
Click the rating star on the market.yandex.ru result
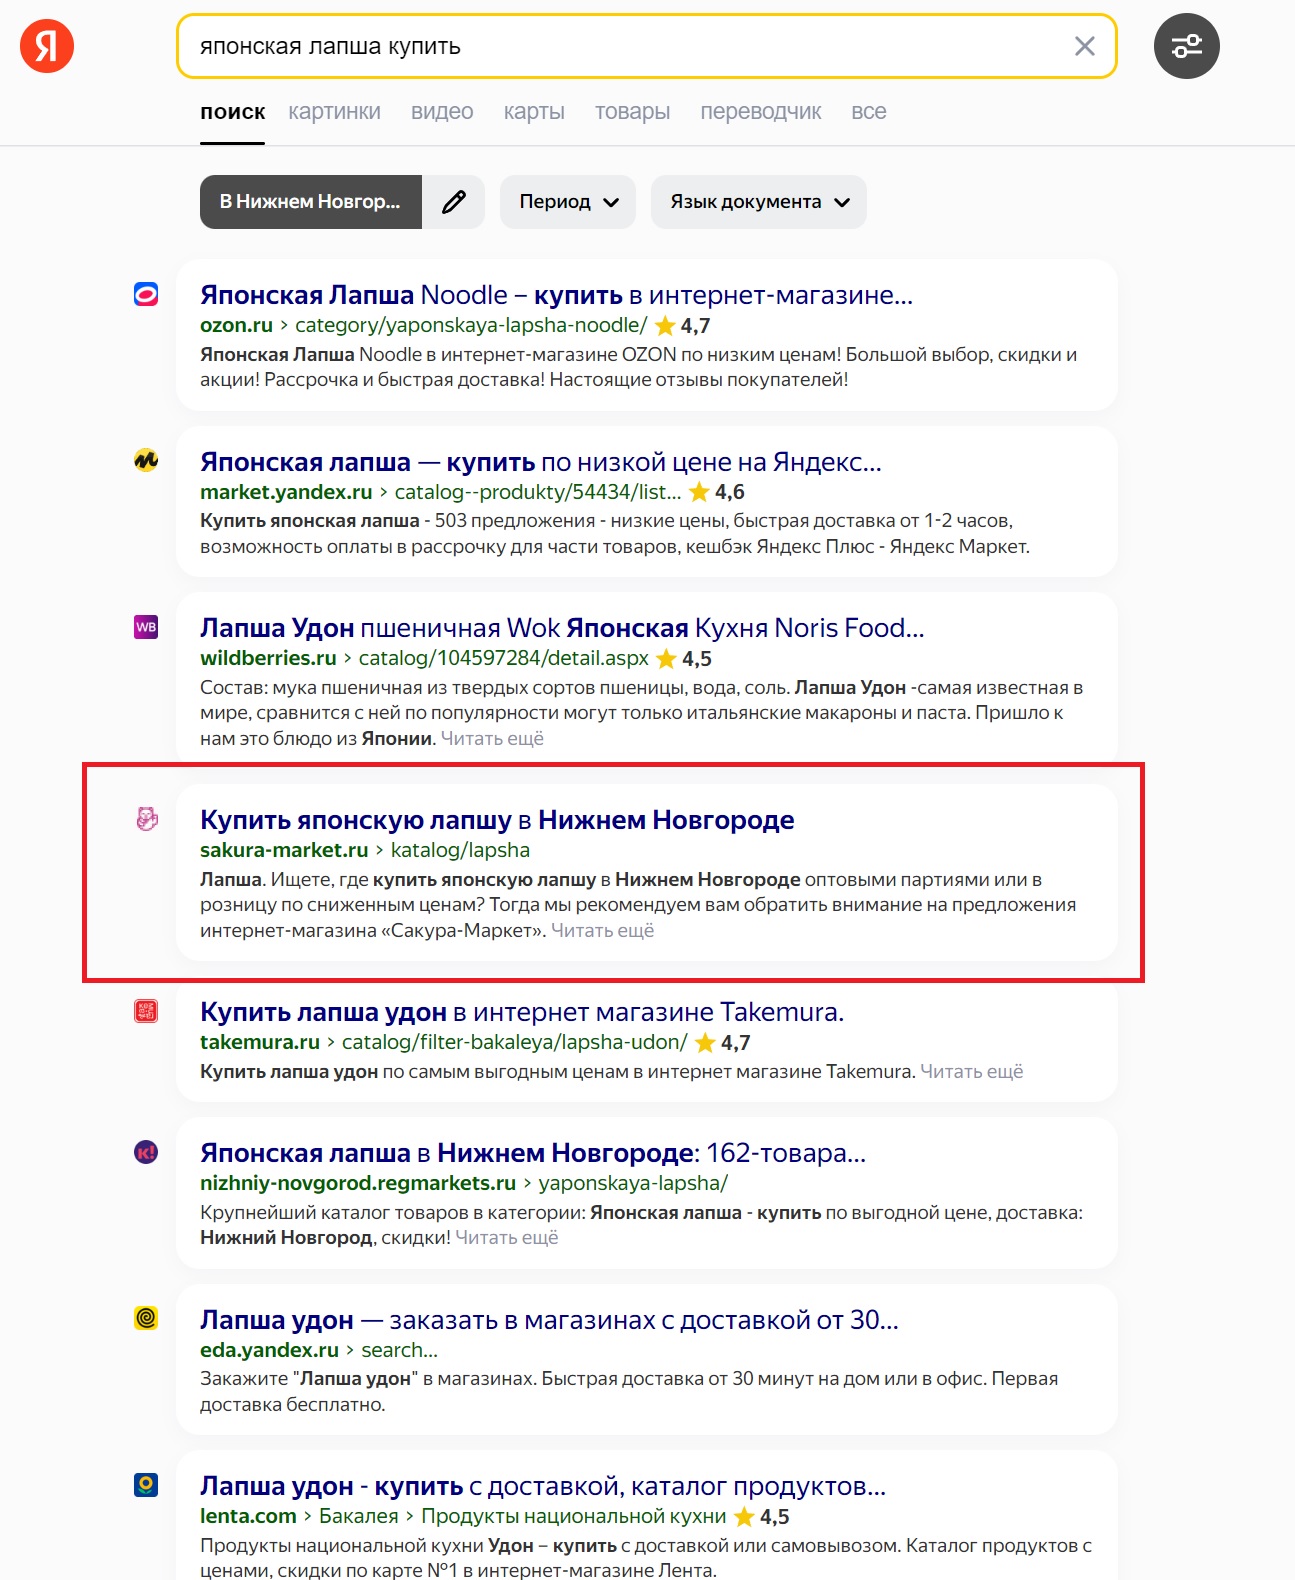click(699, 492)
